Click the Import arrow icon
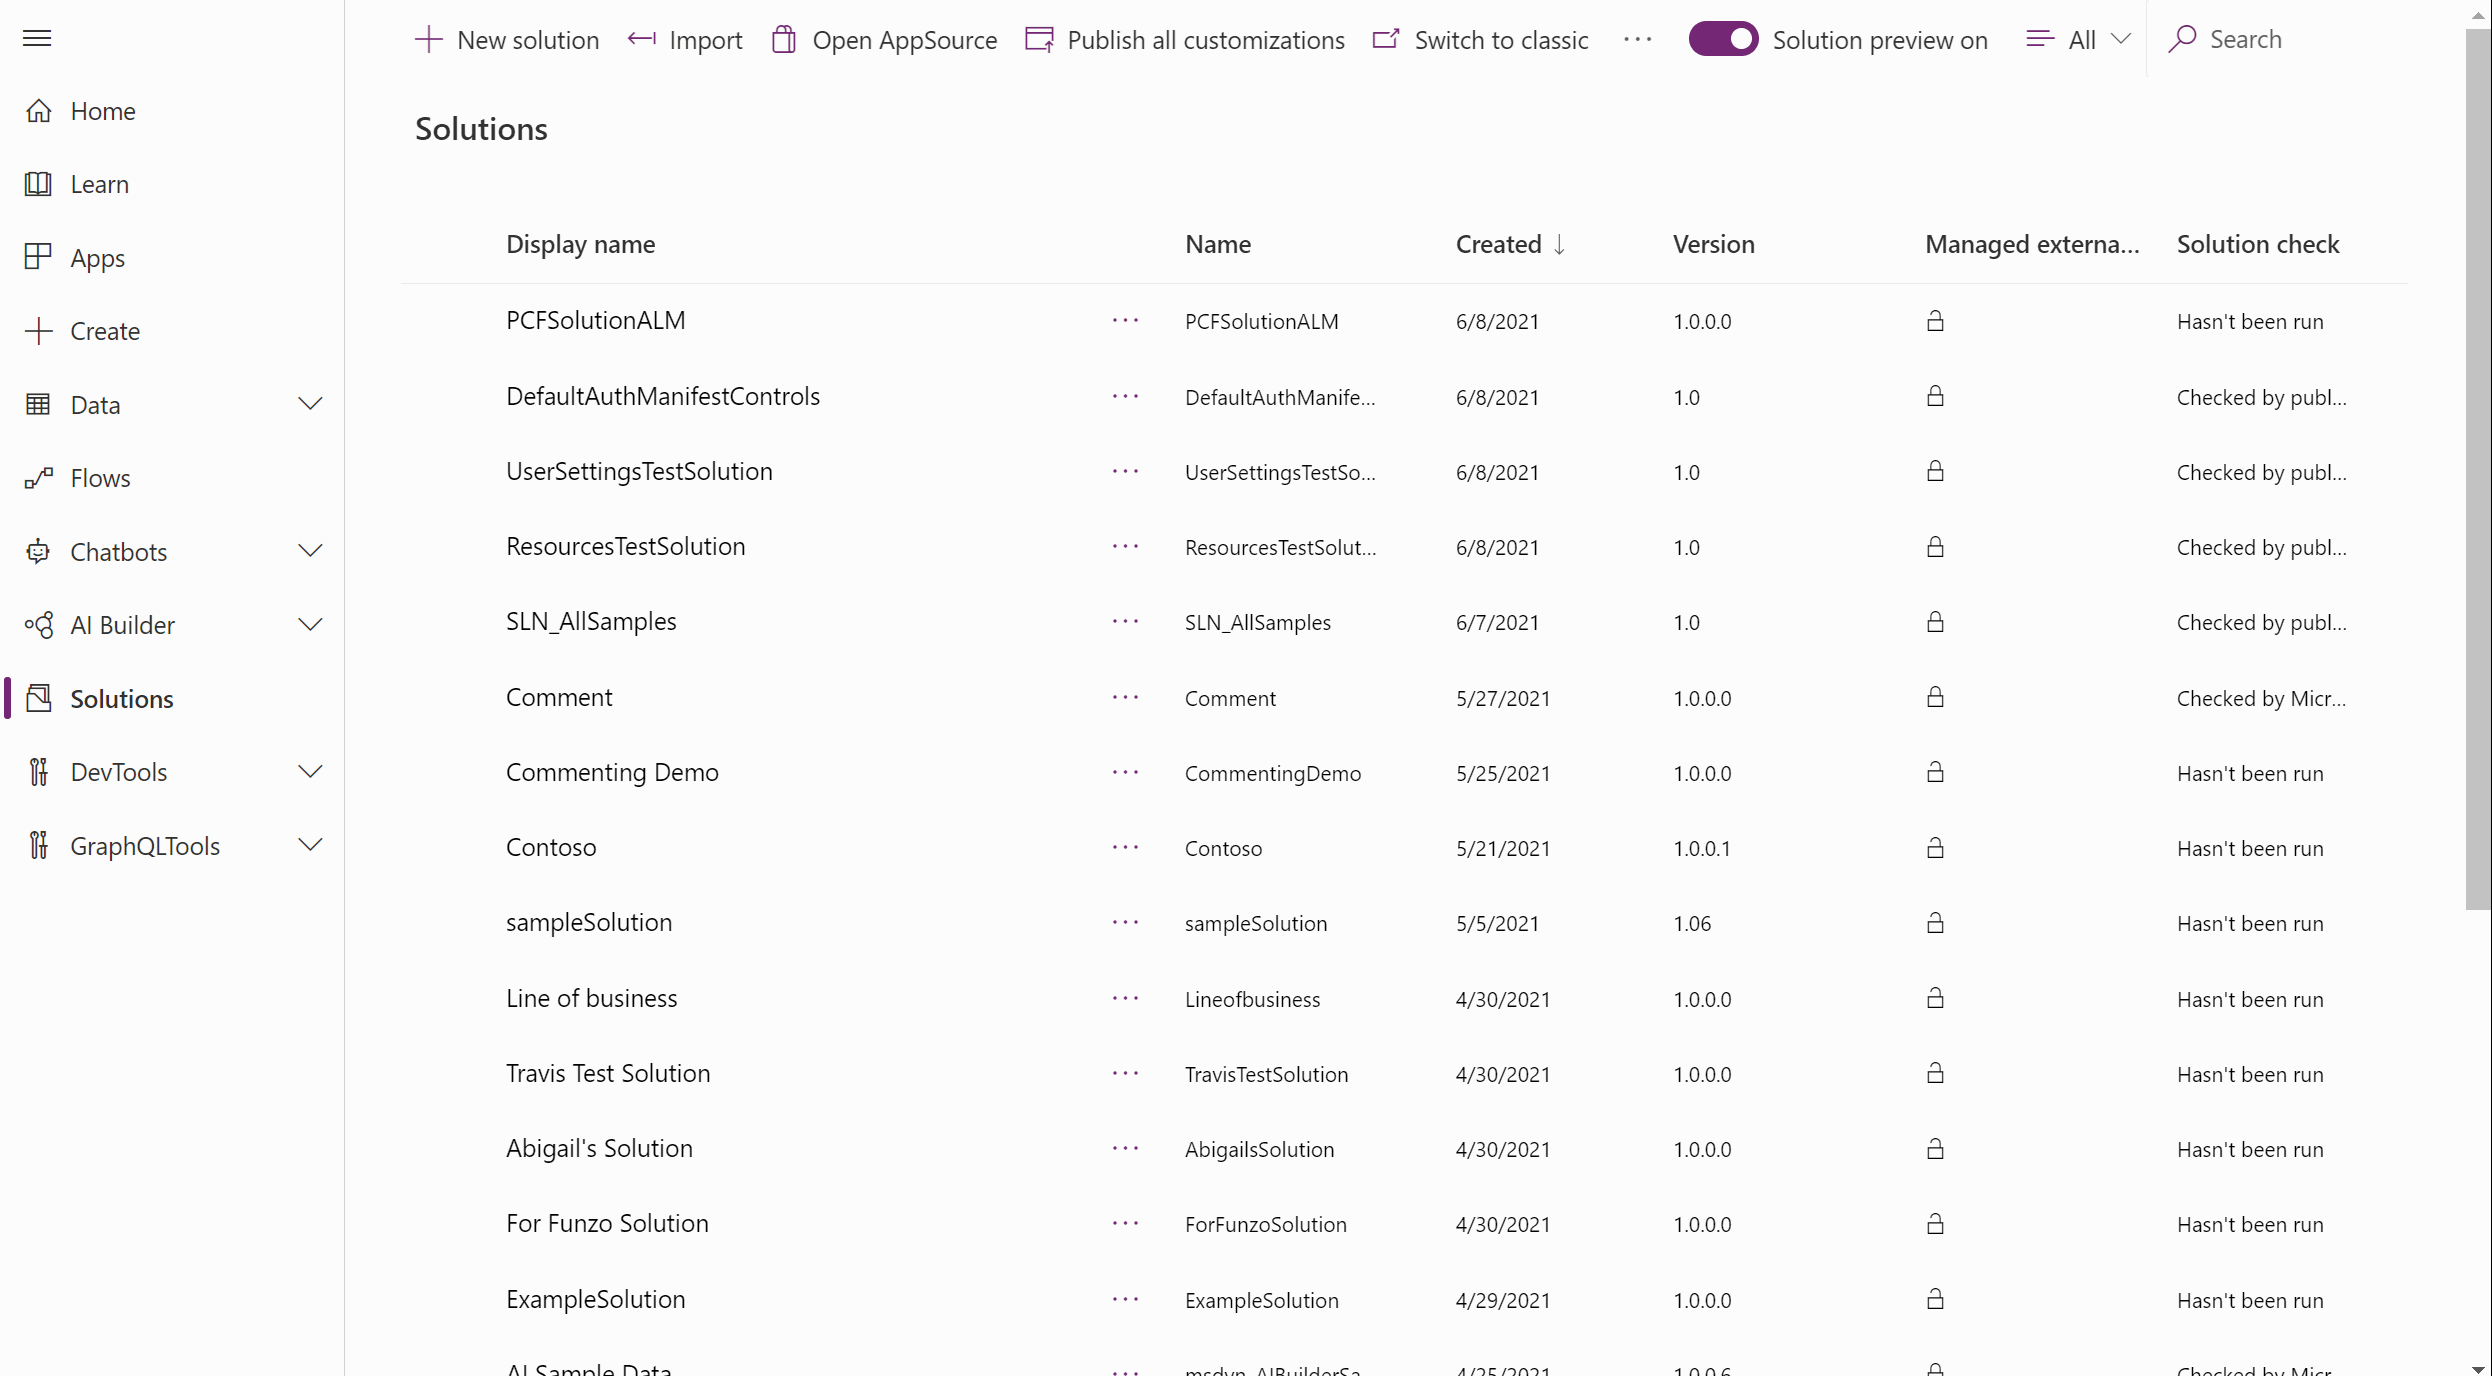Viewport: 2492px width, 1376px height. (642, 39)
